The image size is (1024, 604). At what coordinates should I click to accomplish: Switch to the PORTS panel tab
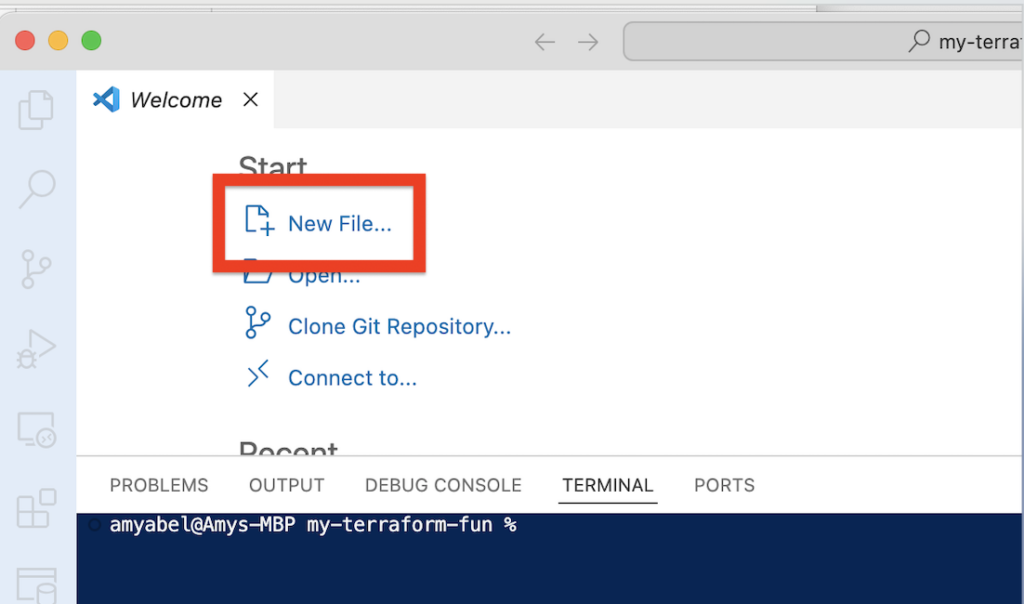[724, 485]
